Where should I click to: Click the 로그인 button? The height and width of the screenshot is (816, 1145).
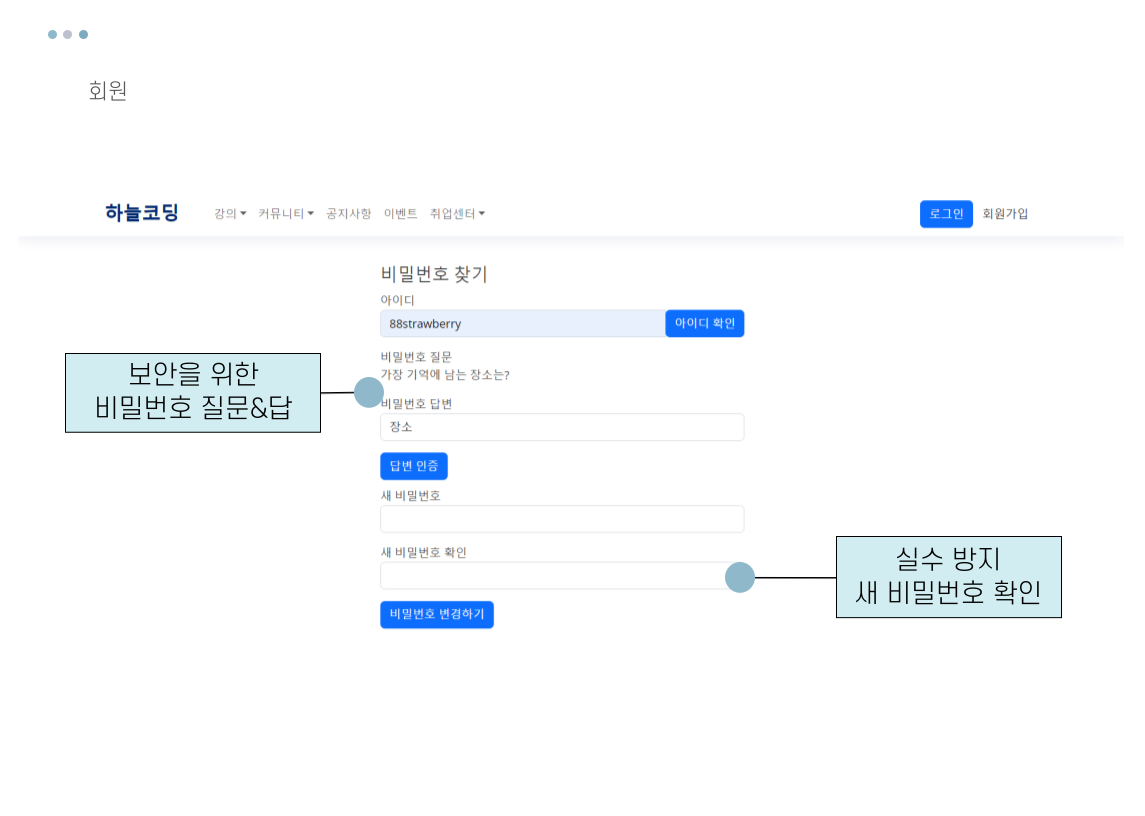pyautogui.click(x=945, y=213)
